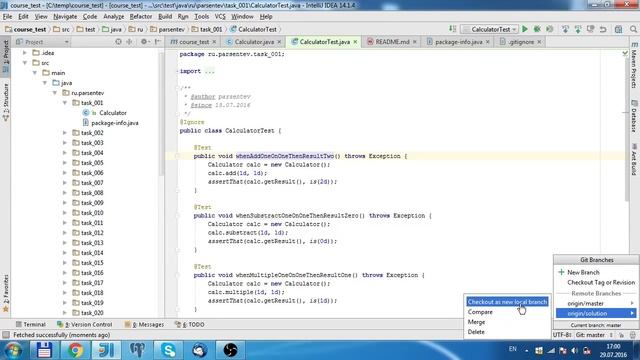Switch to the .gitignore tab
The image size is (640, 360).
pos(521,42)
